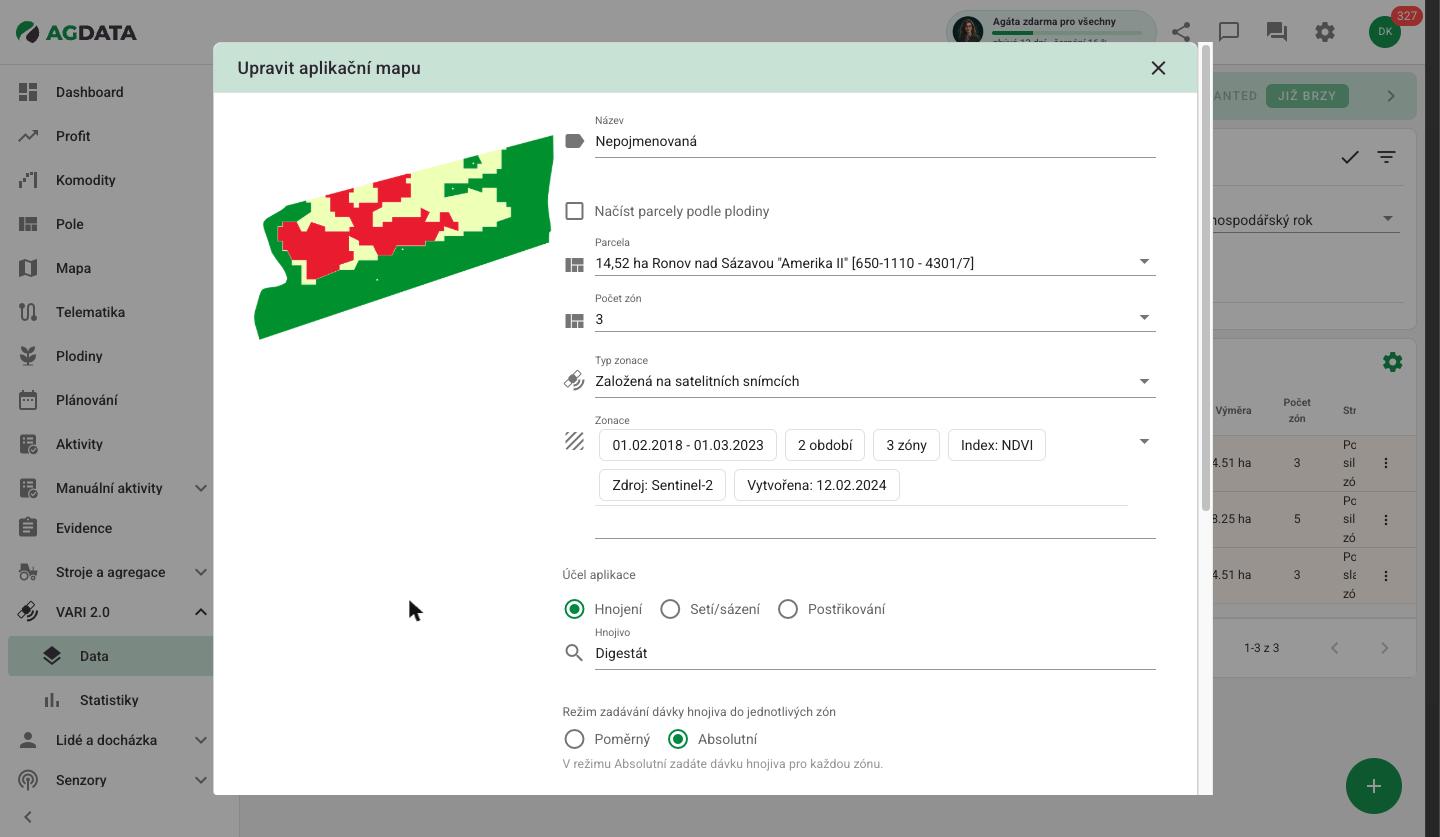Screen dimensions: 1440x837
Task: Click the Plánování calendar icon
Action: [28, 400]
